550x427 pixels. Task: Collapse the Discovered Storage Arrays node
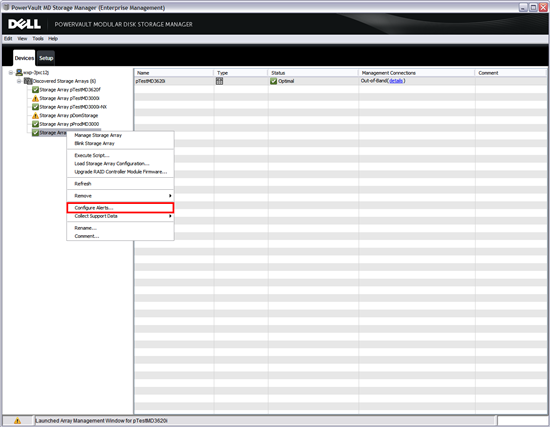coord(19,81)
